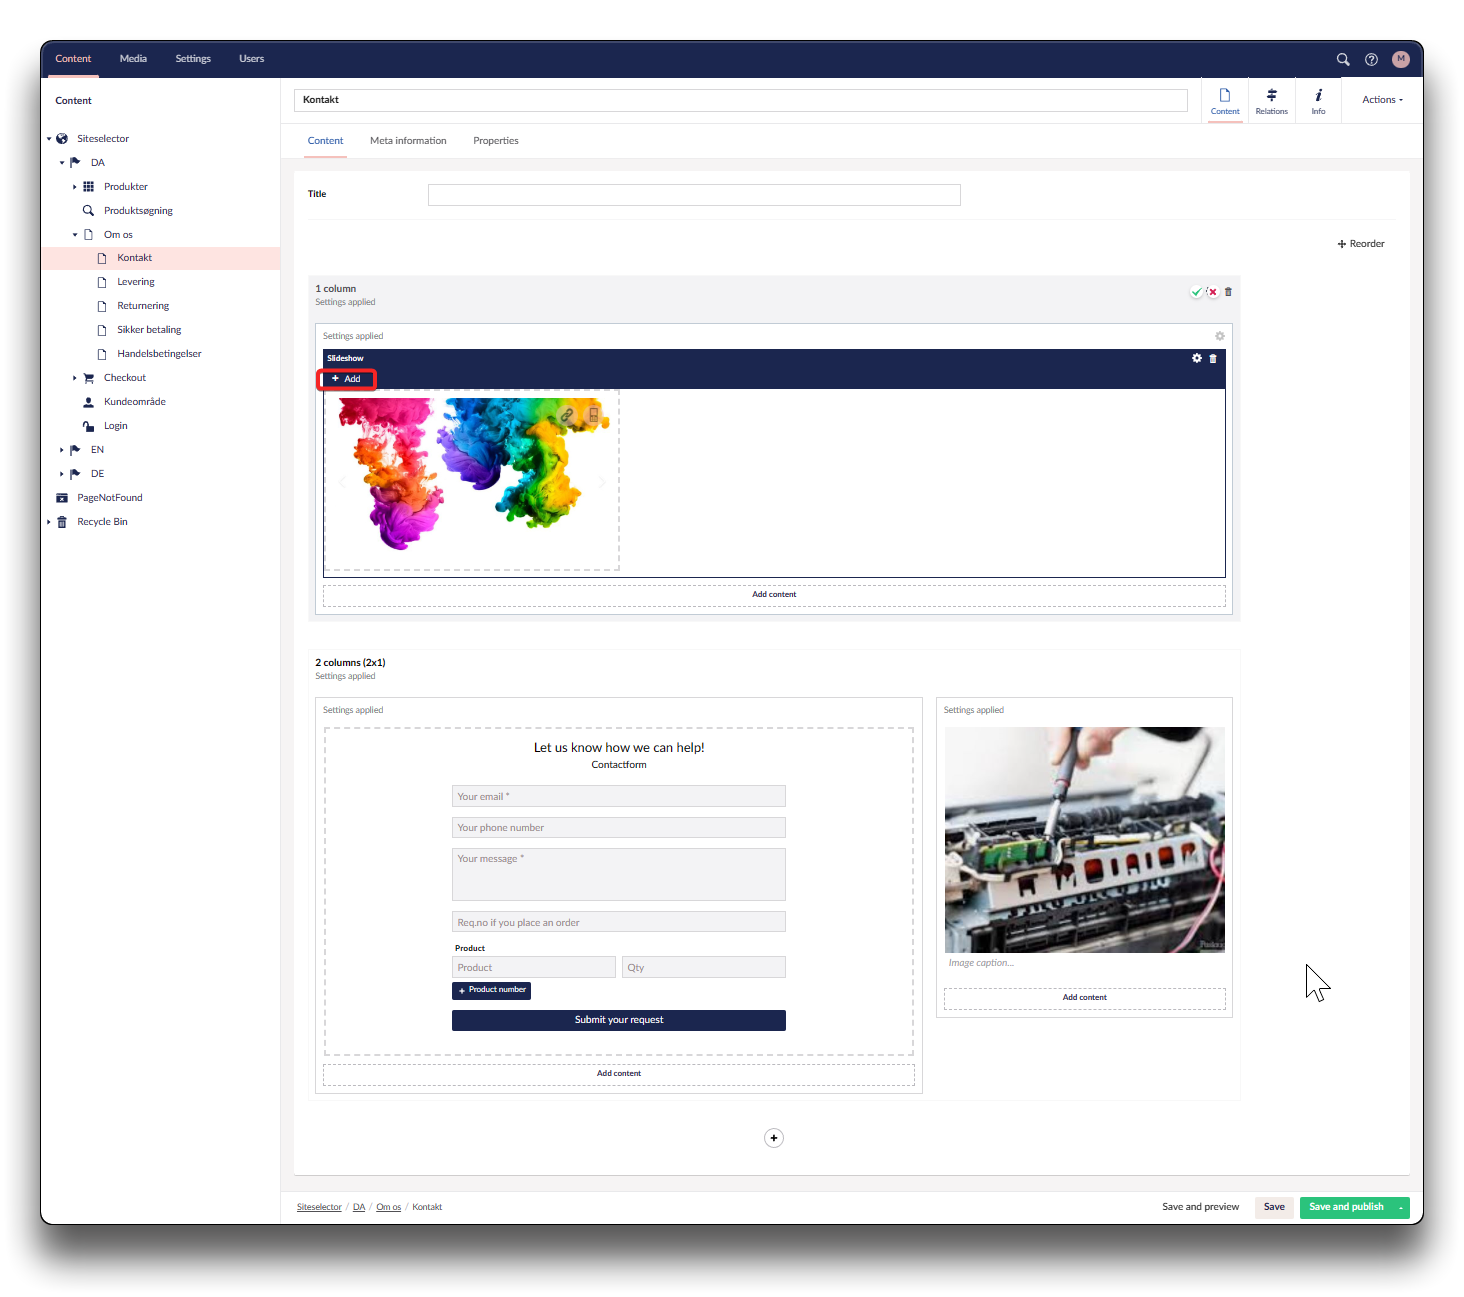Open Slideshow settings gear icon
1464x1297 pixels.
[x=1196, y=358]
